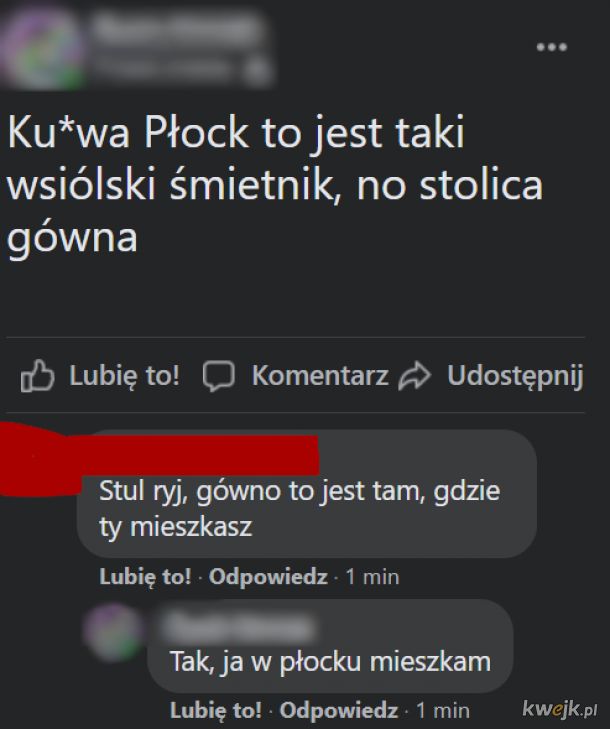Like the 'Tak, ja w płocku mieszkam' reply

(x=216, y=710)
